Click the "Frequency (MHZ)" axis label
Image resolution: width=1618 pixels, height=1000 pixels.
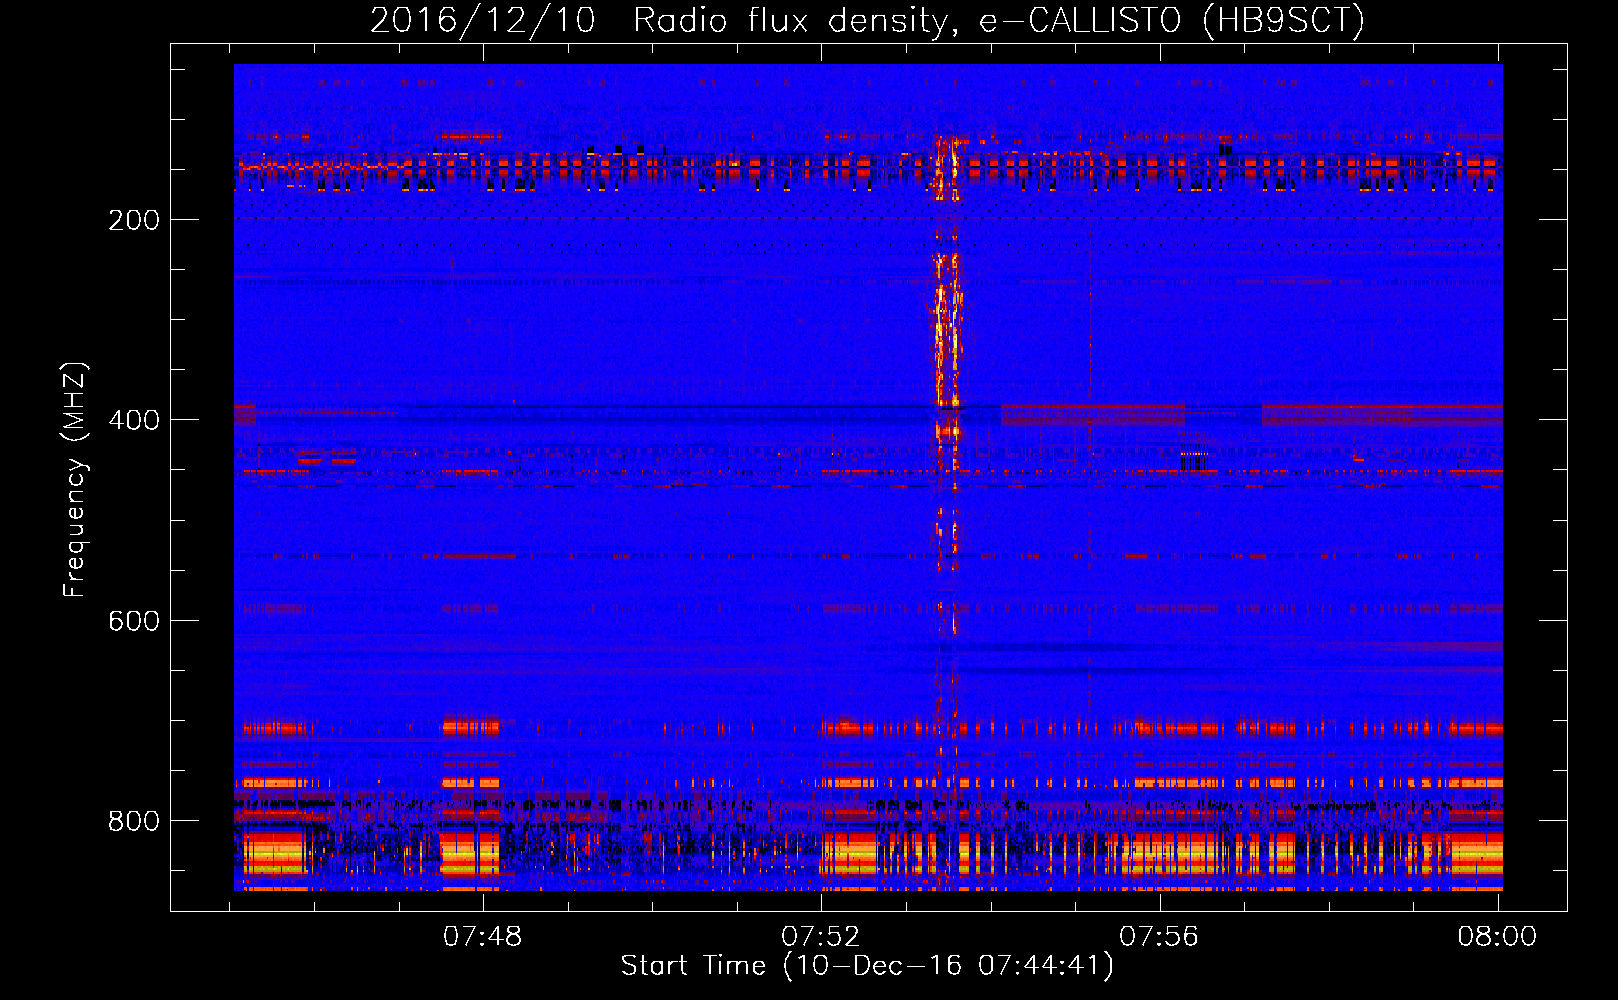point(75,479)
